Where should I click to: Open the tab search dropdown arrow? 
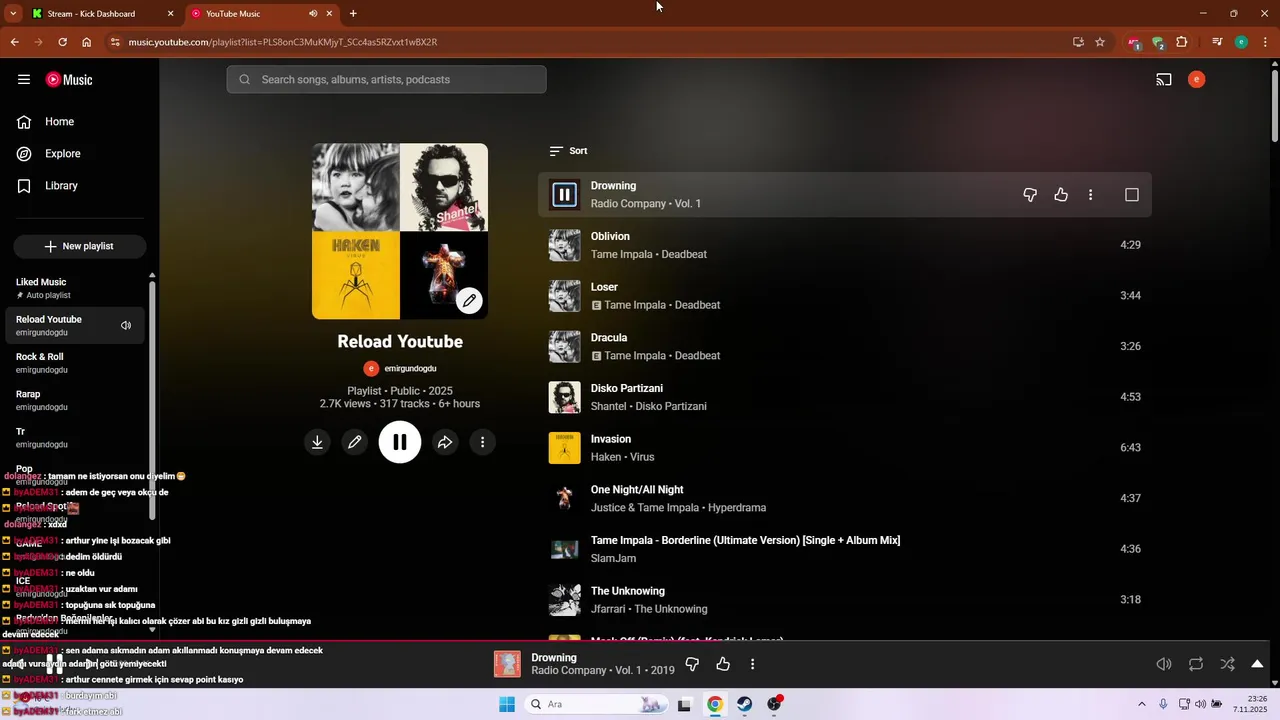[13, 14]
